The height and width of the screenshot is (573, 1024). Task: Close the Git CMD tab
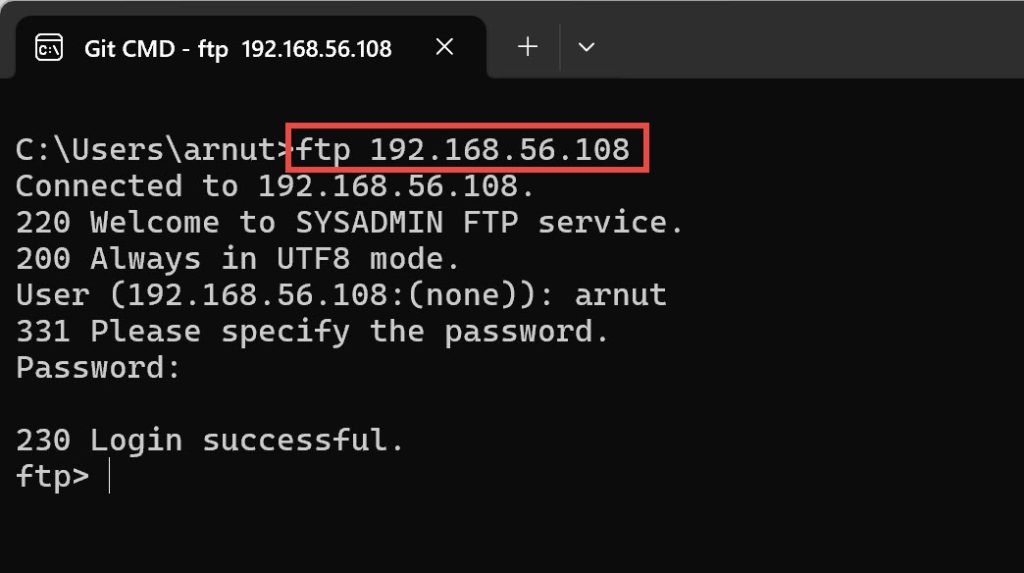click(x=445, y=47)
